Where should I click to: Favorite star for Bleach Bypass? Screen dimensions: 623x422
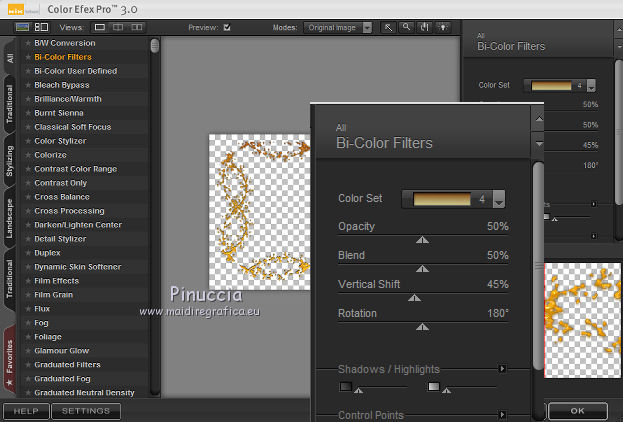(x=28, y=85)
